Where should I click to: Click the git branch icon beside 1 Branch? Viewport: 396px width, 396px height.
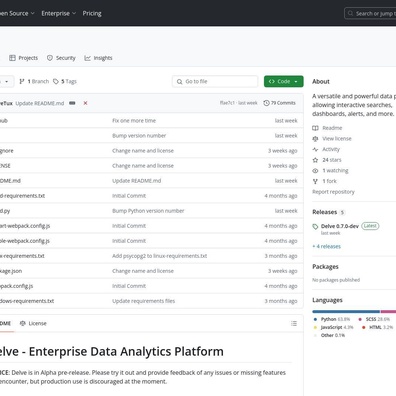tap(22, 81)
